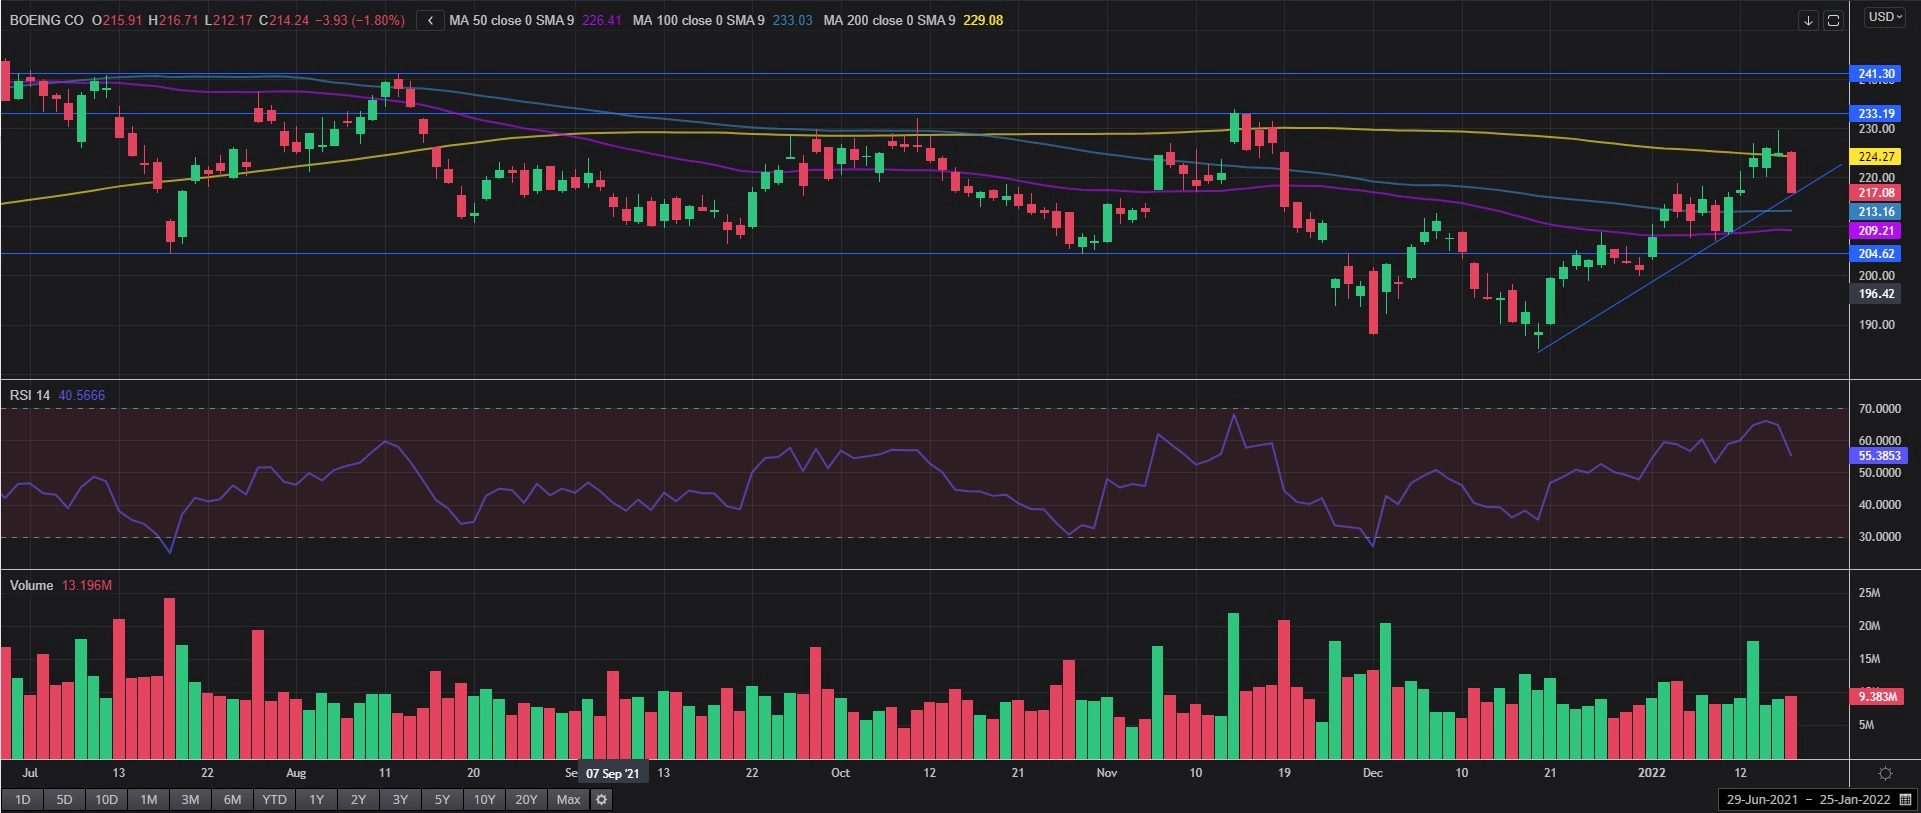Screen dimensions: 1921x813
Task: Select the 5Y range
Action: 442,799
